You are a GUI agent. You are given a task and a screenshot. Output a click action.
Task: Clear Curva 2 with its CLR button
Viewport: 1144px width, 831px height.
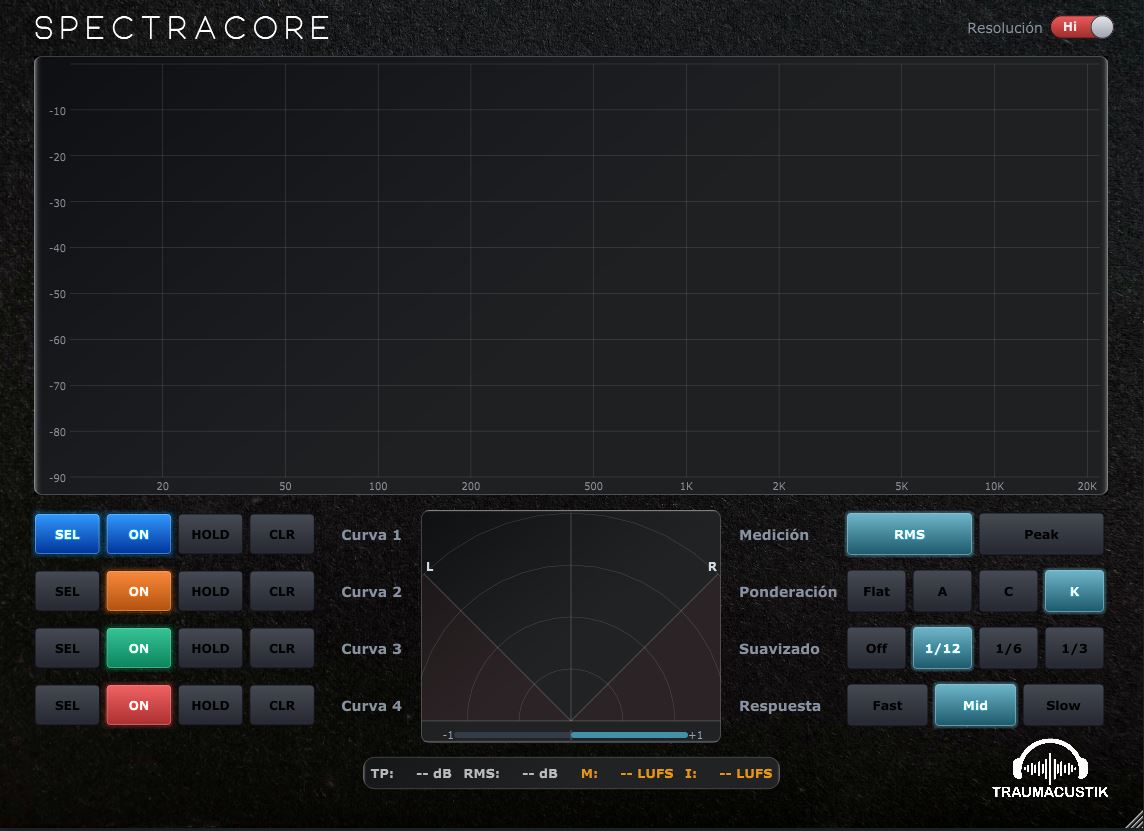point(282,591)
